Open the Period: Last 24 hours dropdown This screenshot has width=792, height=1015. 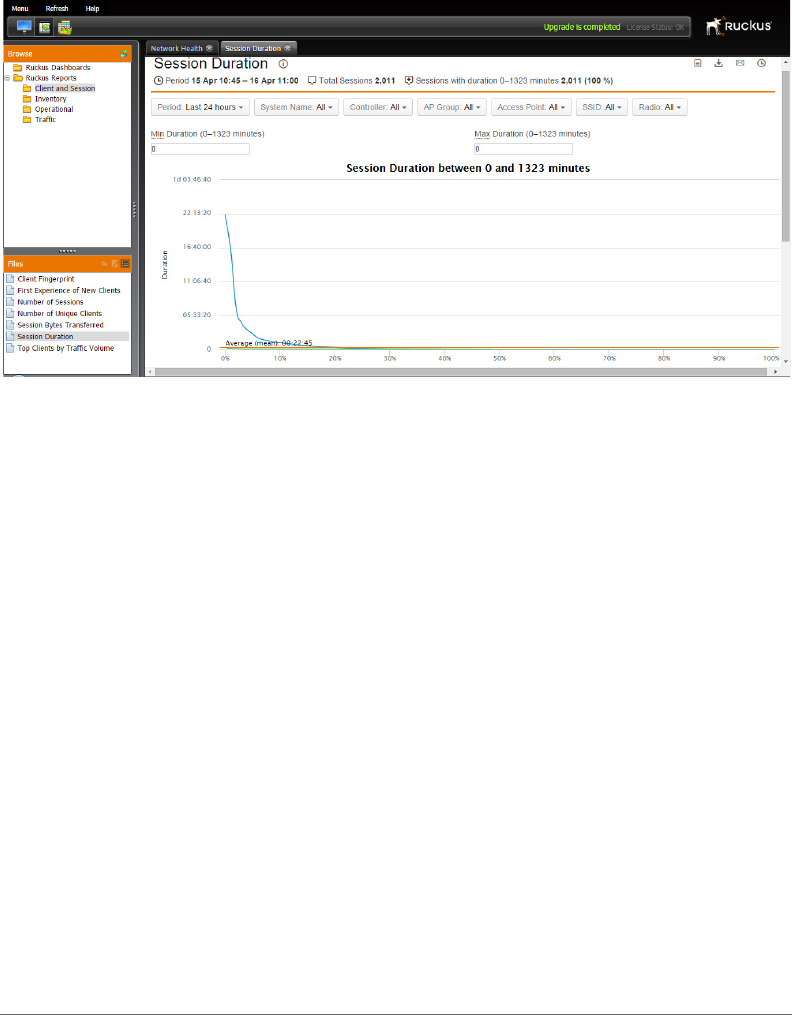[x=200, y=107]
